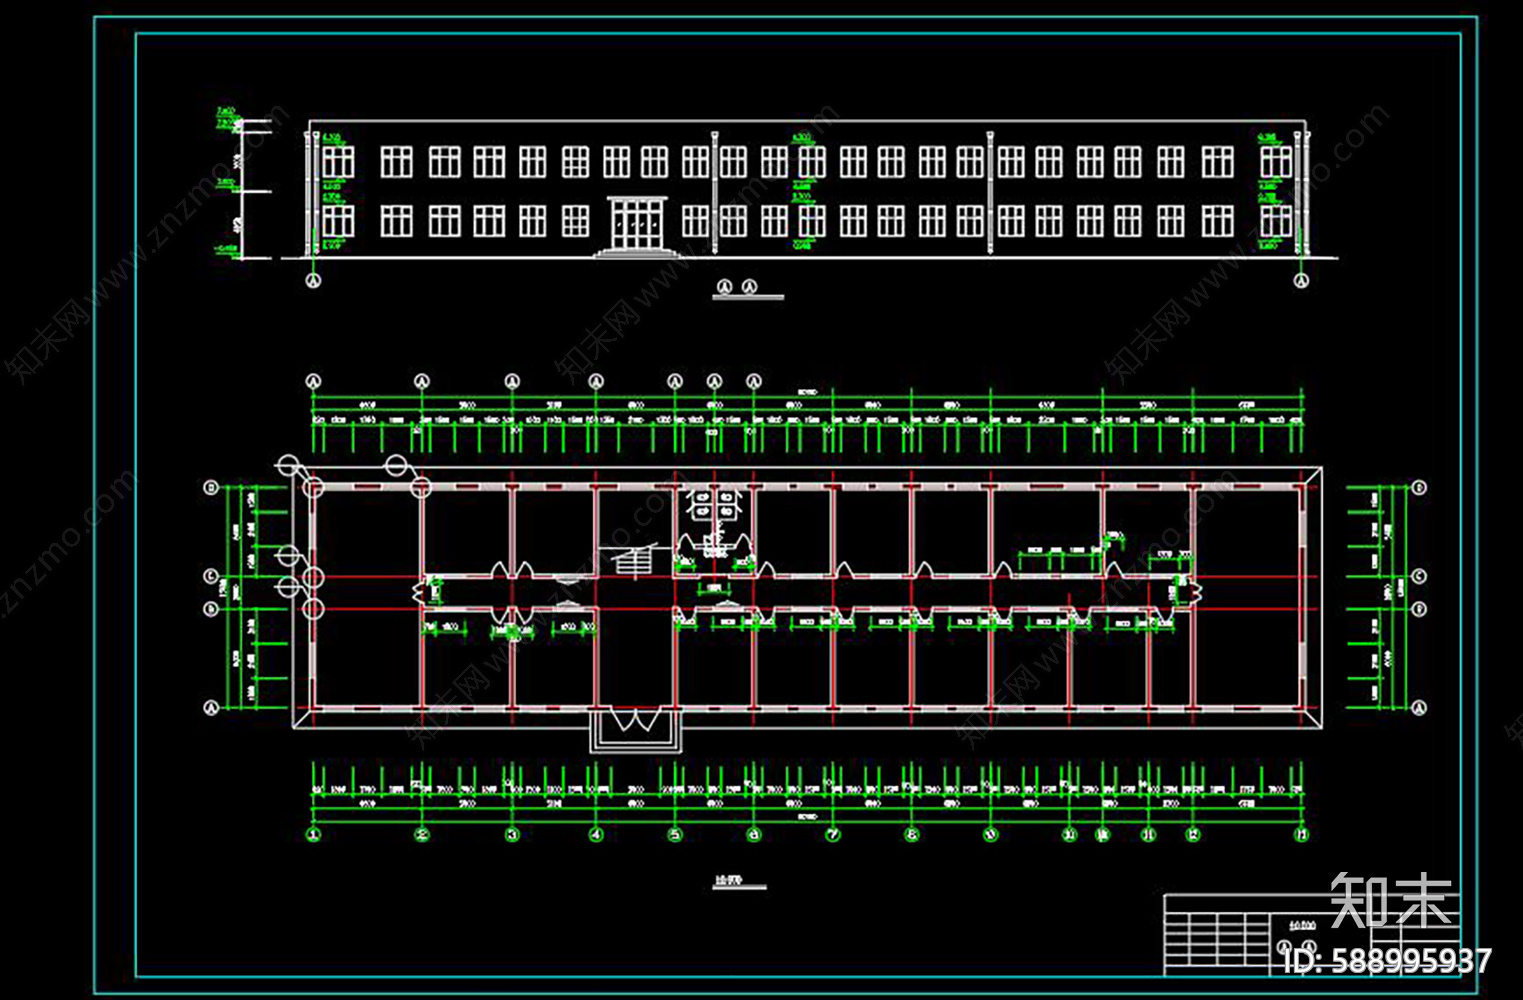Click the title label under the floor plan
The image size is (1523, 1000).
pyautogui.click(x=739, y=882)
